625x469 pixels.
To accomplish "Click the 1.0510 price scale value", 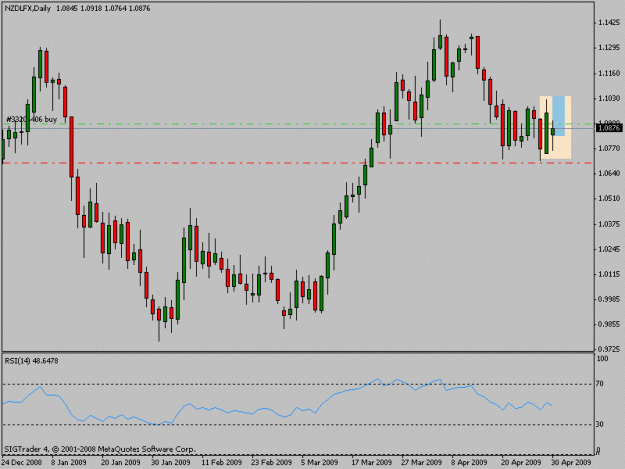I will pyautogui.click(x=609, y=198).
